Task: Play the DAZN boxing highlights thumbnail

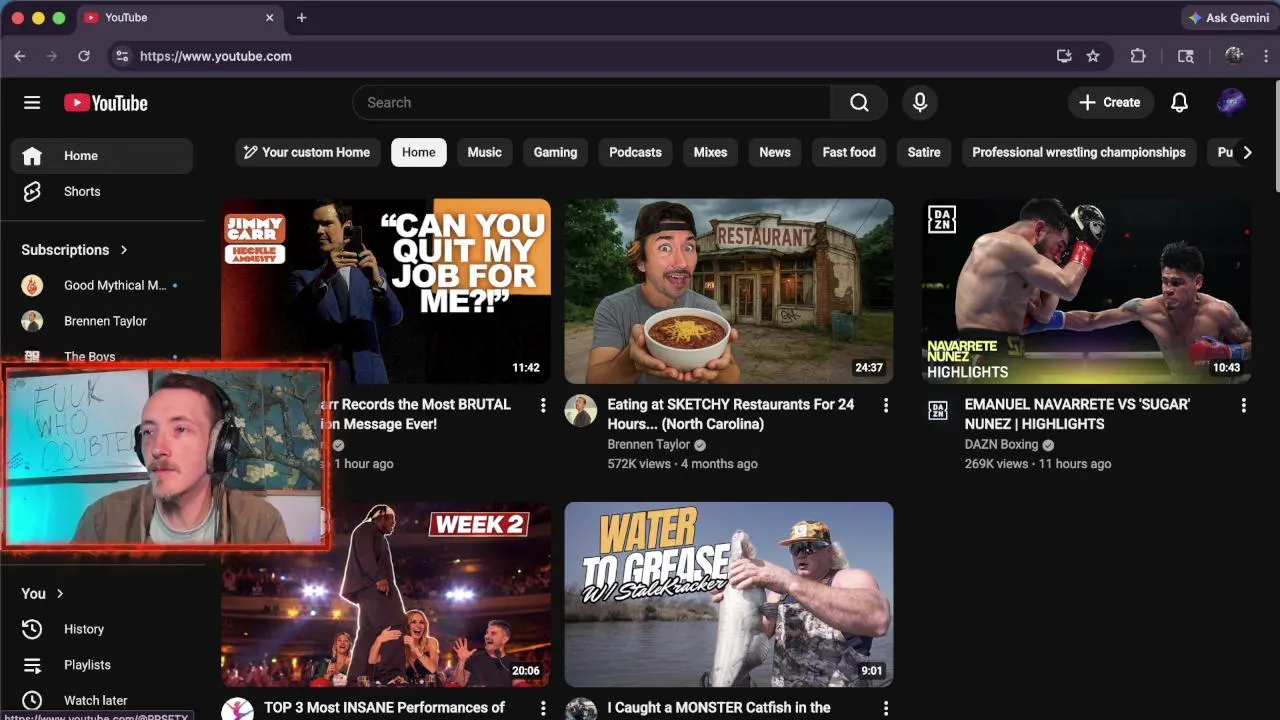Action: 1087,291
